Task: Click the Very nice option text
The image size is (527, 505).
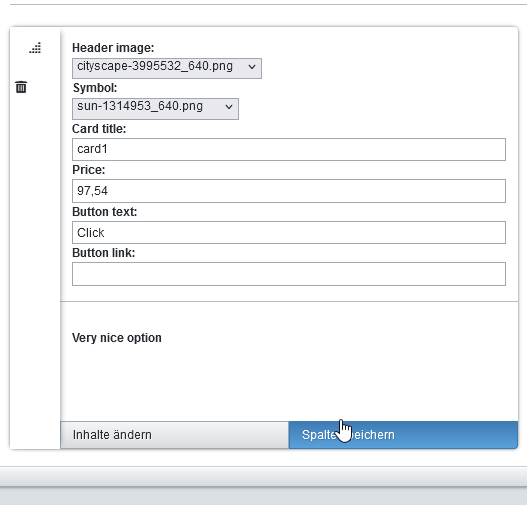Action: click(117, 338)
